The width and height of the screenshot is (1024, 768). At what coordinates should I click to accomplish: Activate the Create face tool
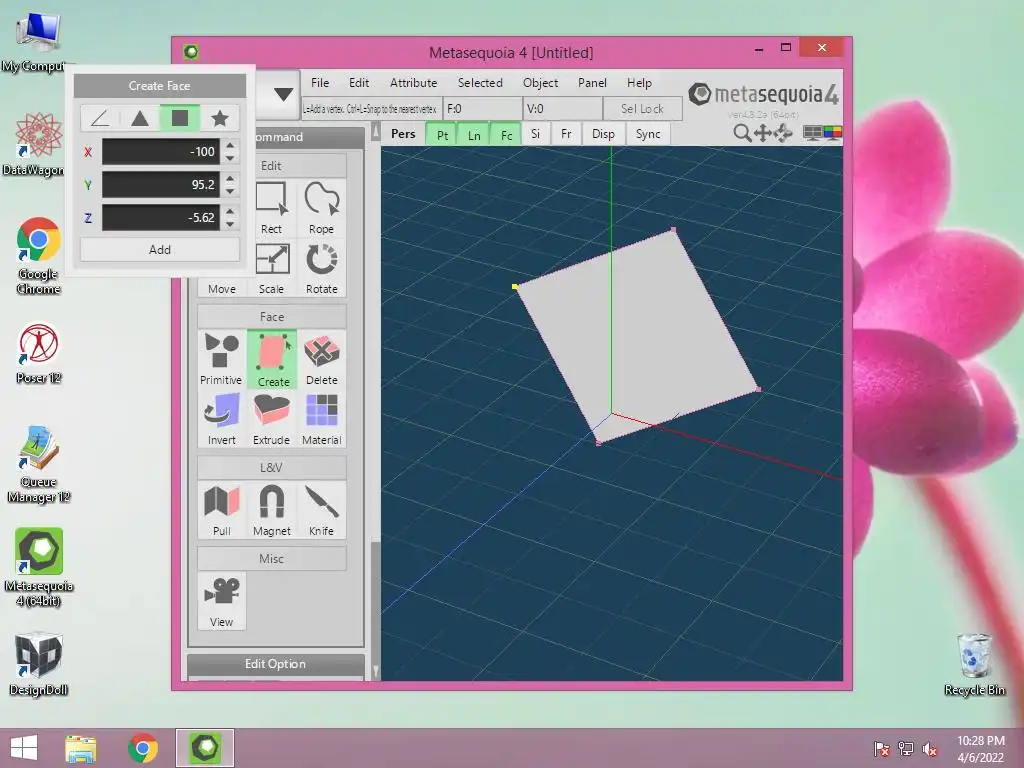[272, 359]
